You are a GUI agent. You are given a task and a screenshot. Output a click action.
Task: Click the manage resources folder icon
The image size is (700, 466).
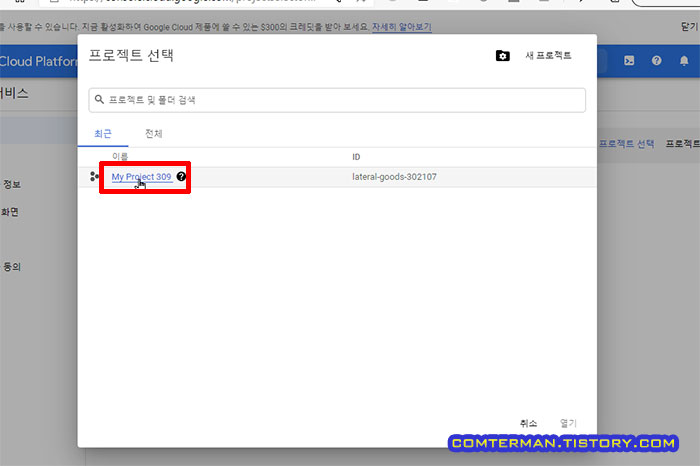click(503, 56)
